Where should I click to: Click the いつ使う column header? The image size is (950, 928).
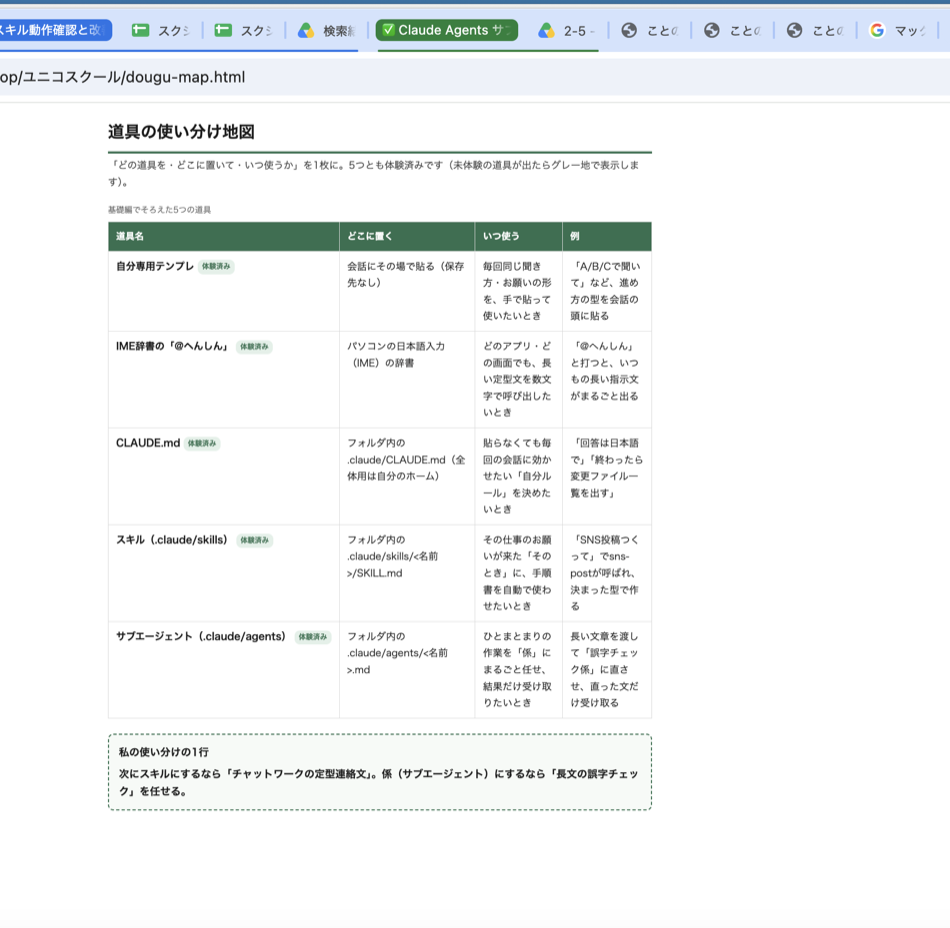(519, 236)
